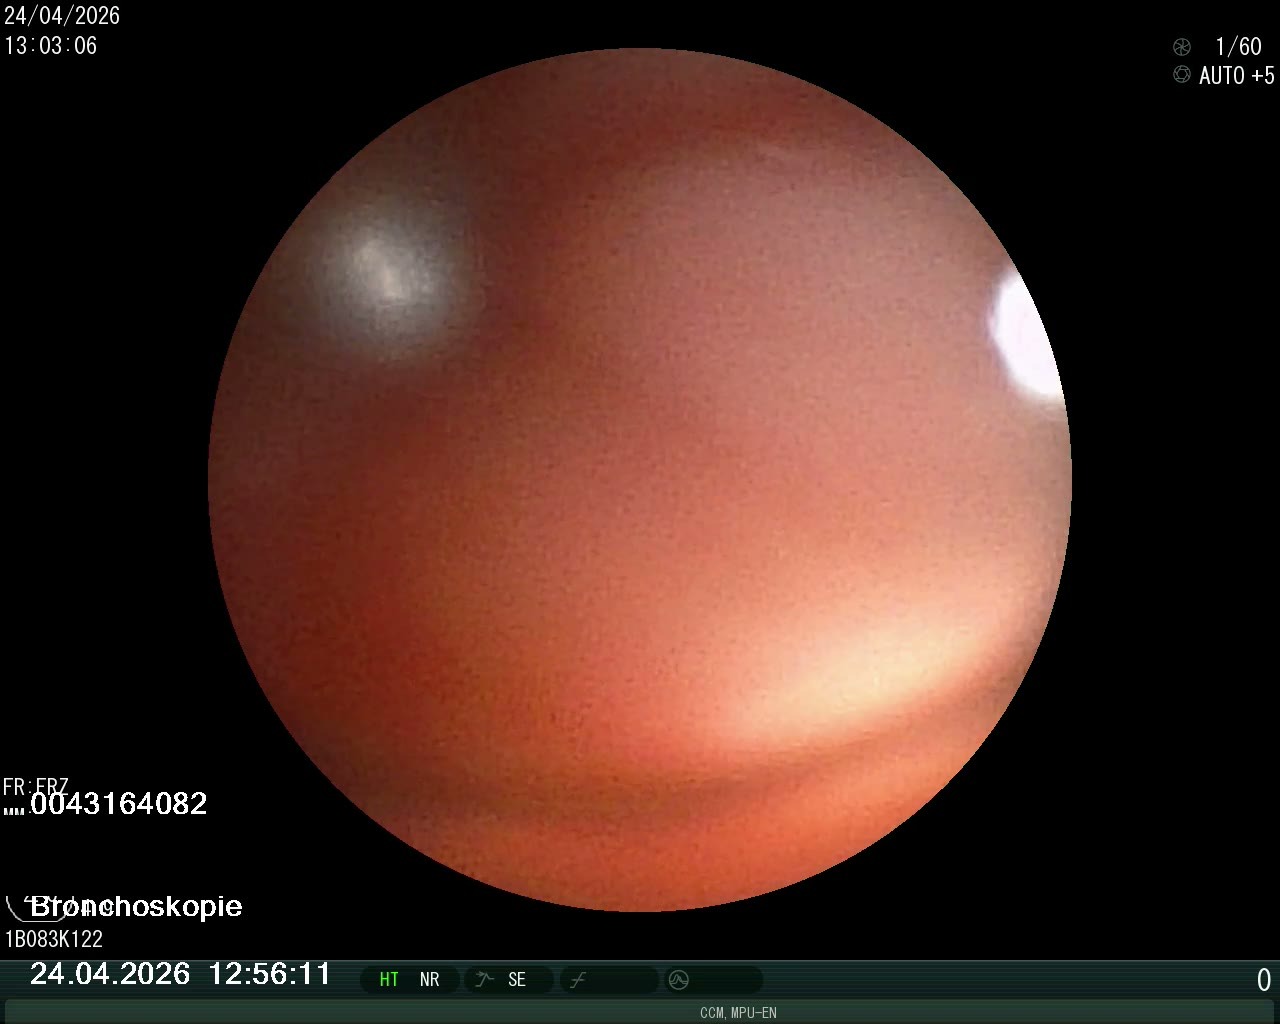Click the FR:FRZ freeze status label

36,786
